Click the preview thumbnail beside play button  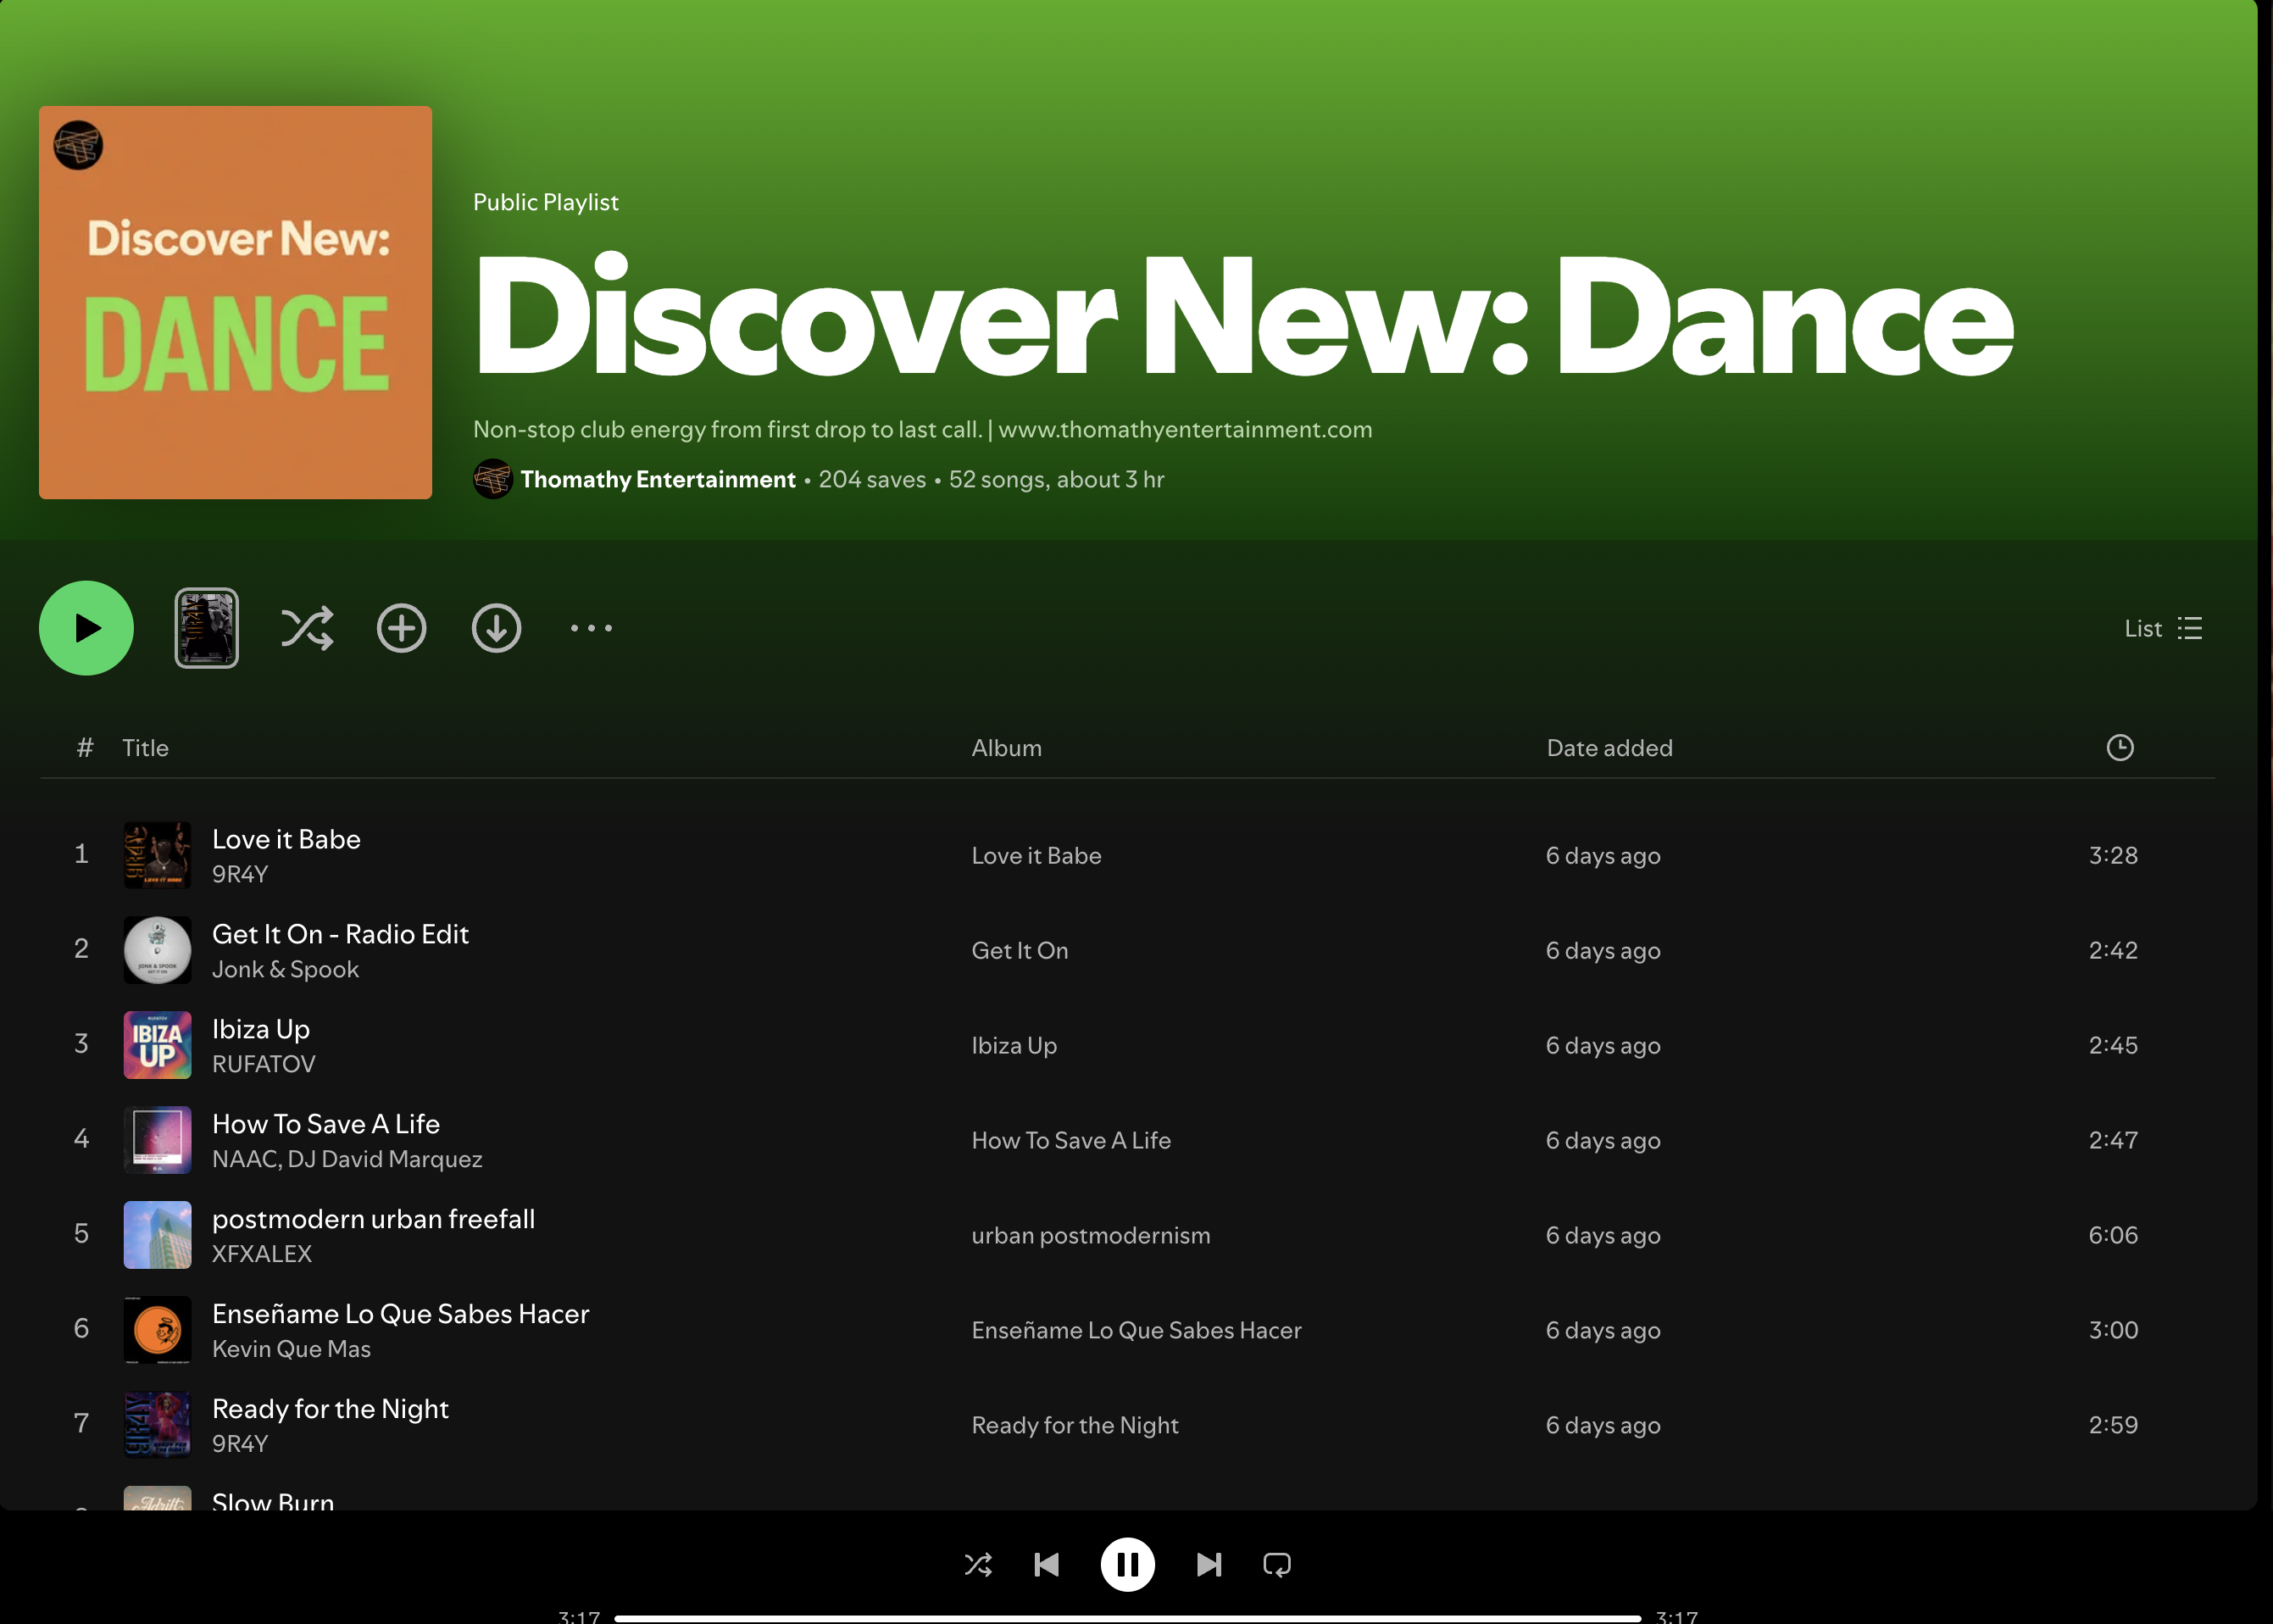point(206,628)
